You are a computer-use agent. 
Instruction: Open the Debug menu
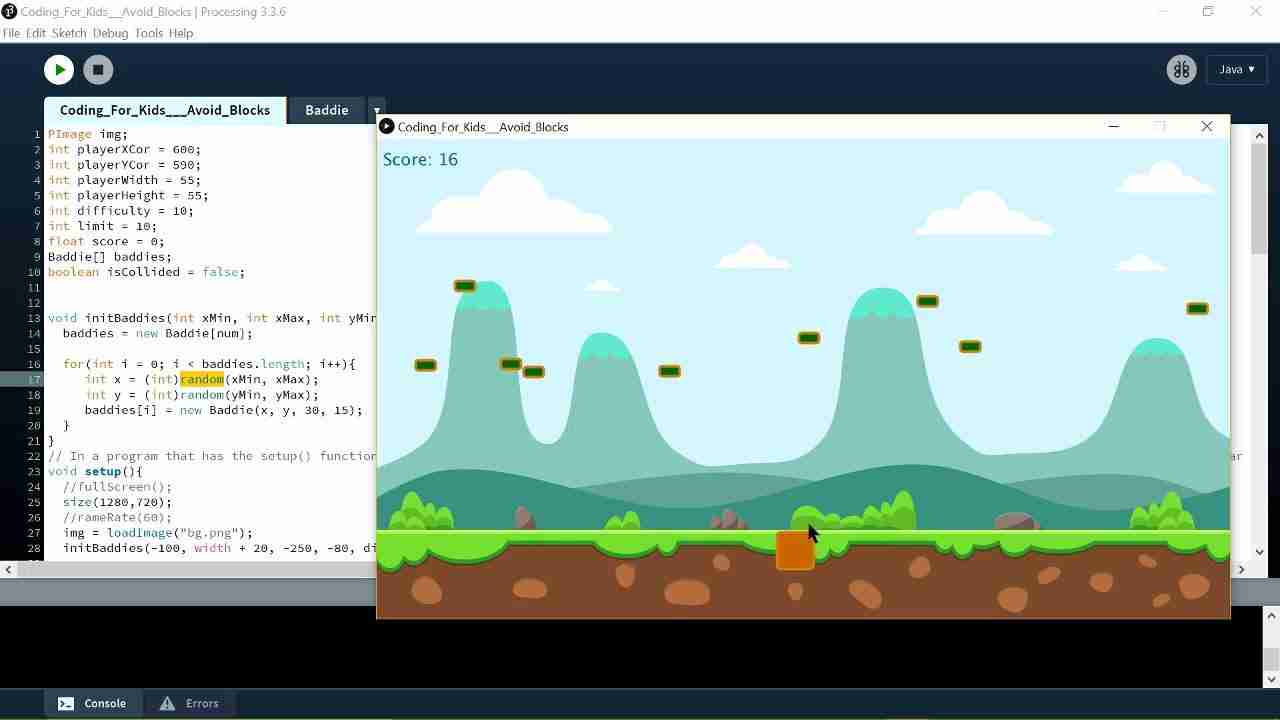(x=110, y=33)
